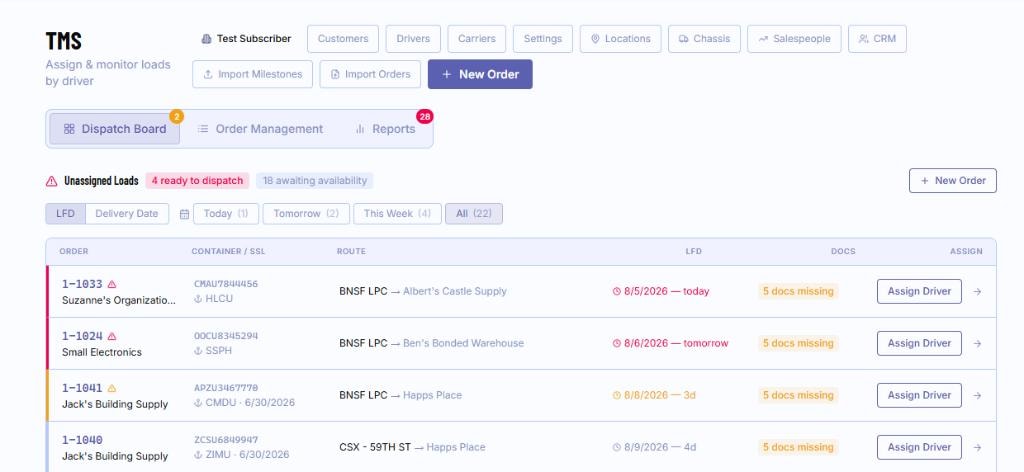Viewport: 1024px width, 472px height.
Task: Click '5 docs missing' for order 1-1024
Action: click(x=798, y=343)
